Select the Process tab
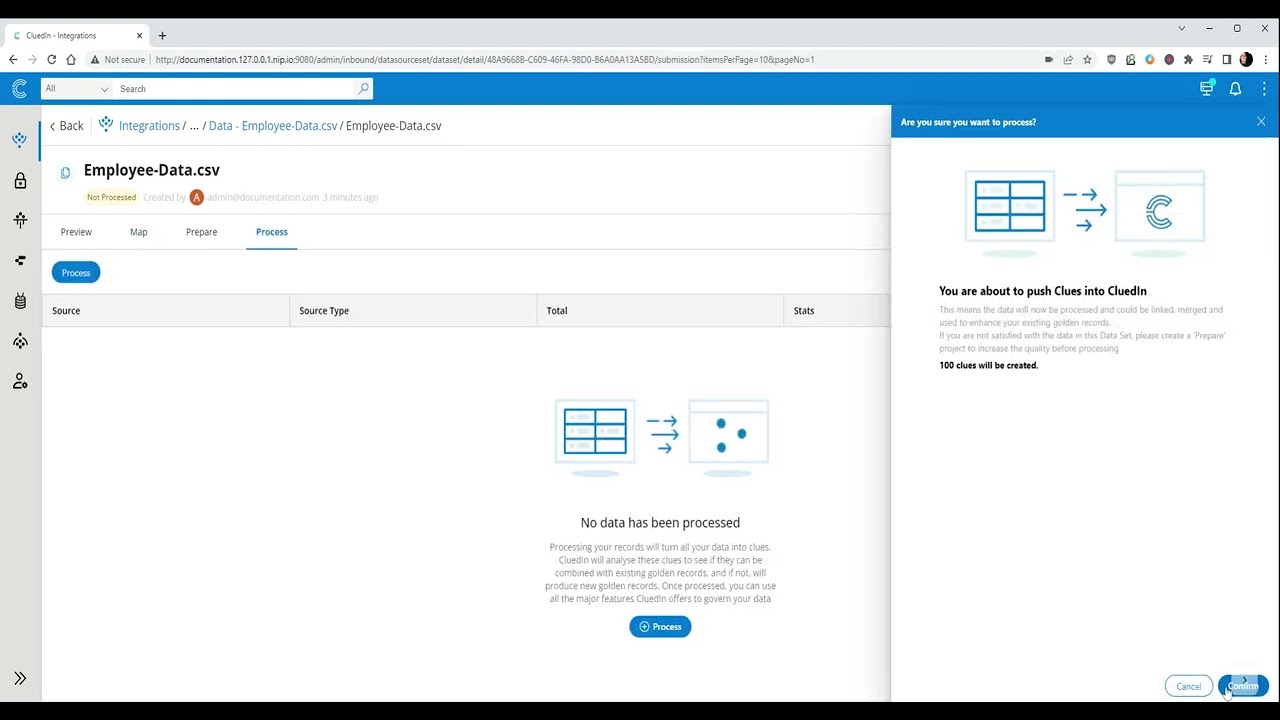 point(271,232)
